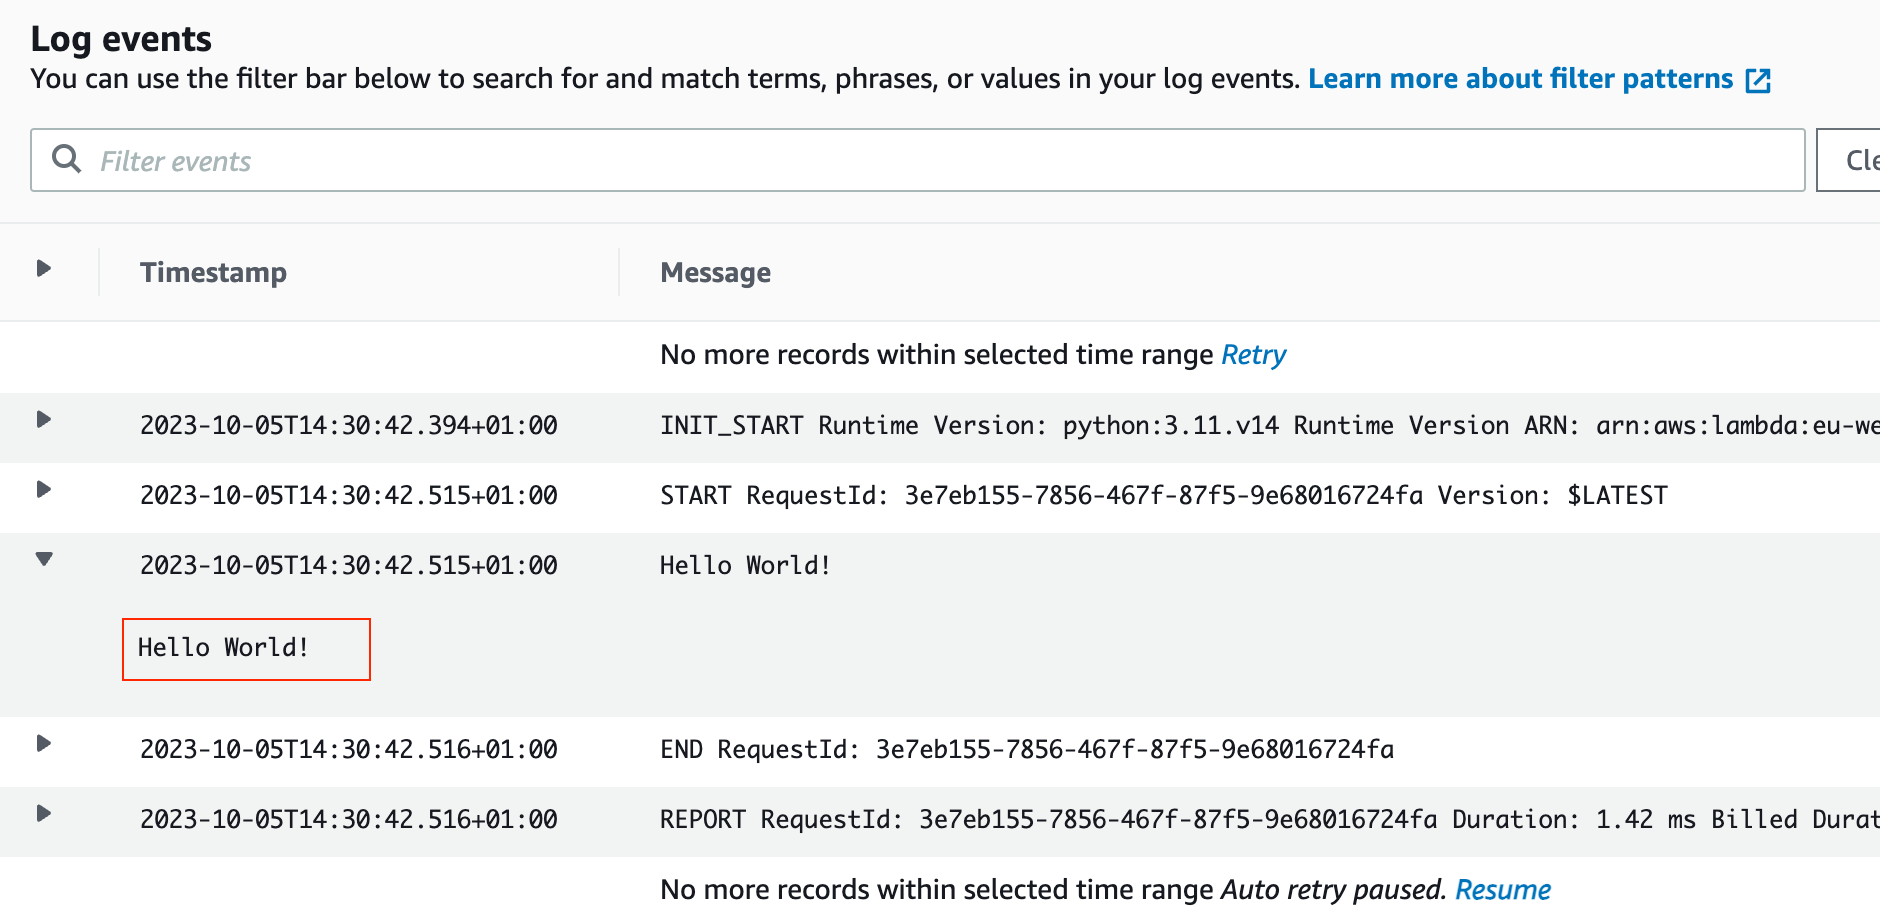Expand the END RequestId log row

pyautogui.click(x=43, y=743)
